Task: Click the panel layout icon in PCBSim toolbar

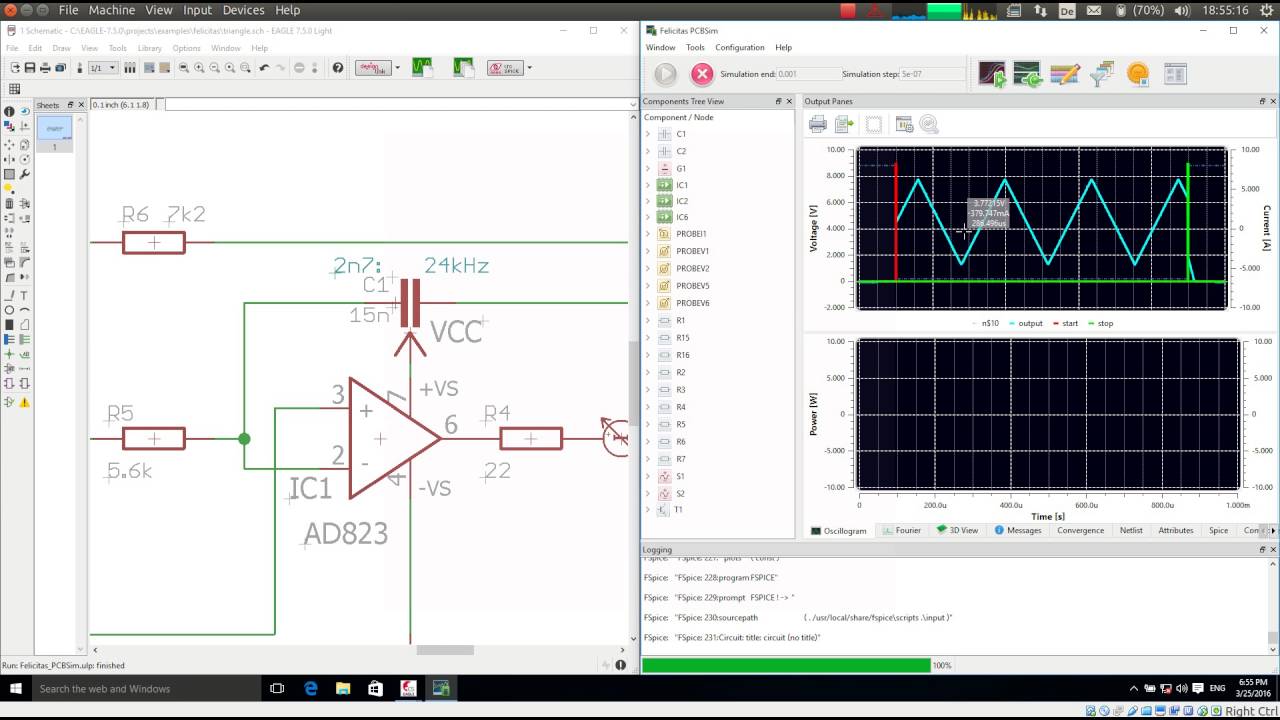Action: pyautogui.click(x=1175, y=74)
